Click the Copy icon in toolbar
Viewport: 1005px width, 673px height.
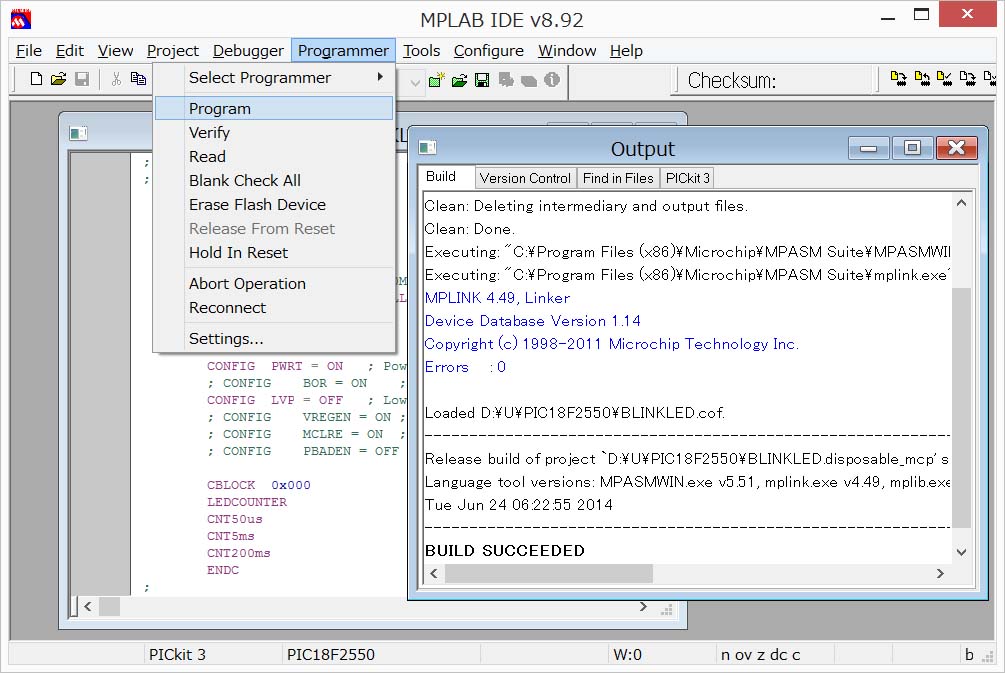138,79
